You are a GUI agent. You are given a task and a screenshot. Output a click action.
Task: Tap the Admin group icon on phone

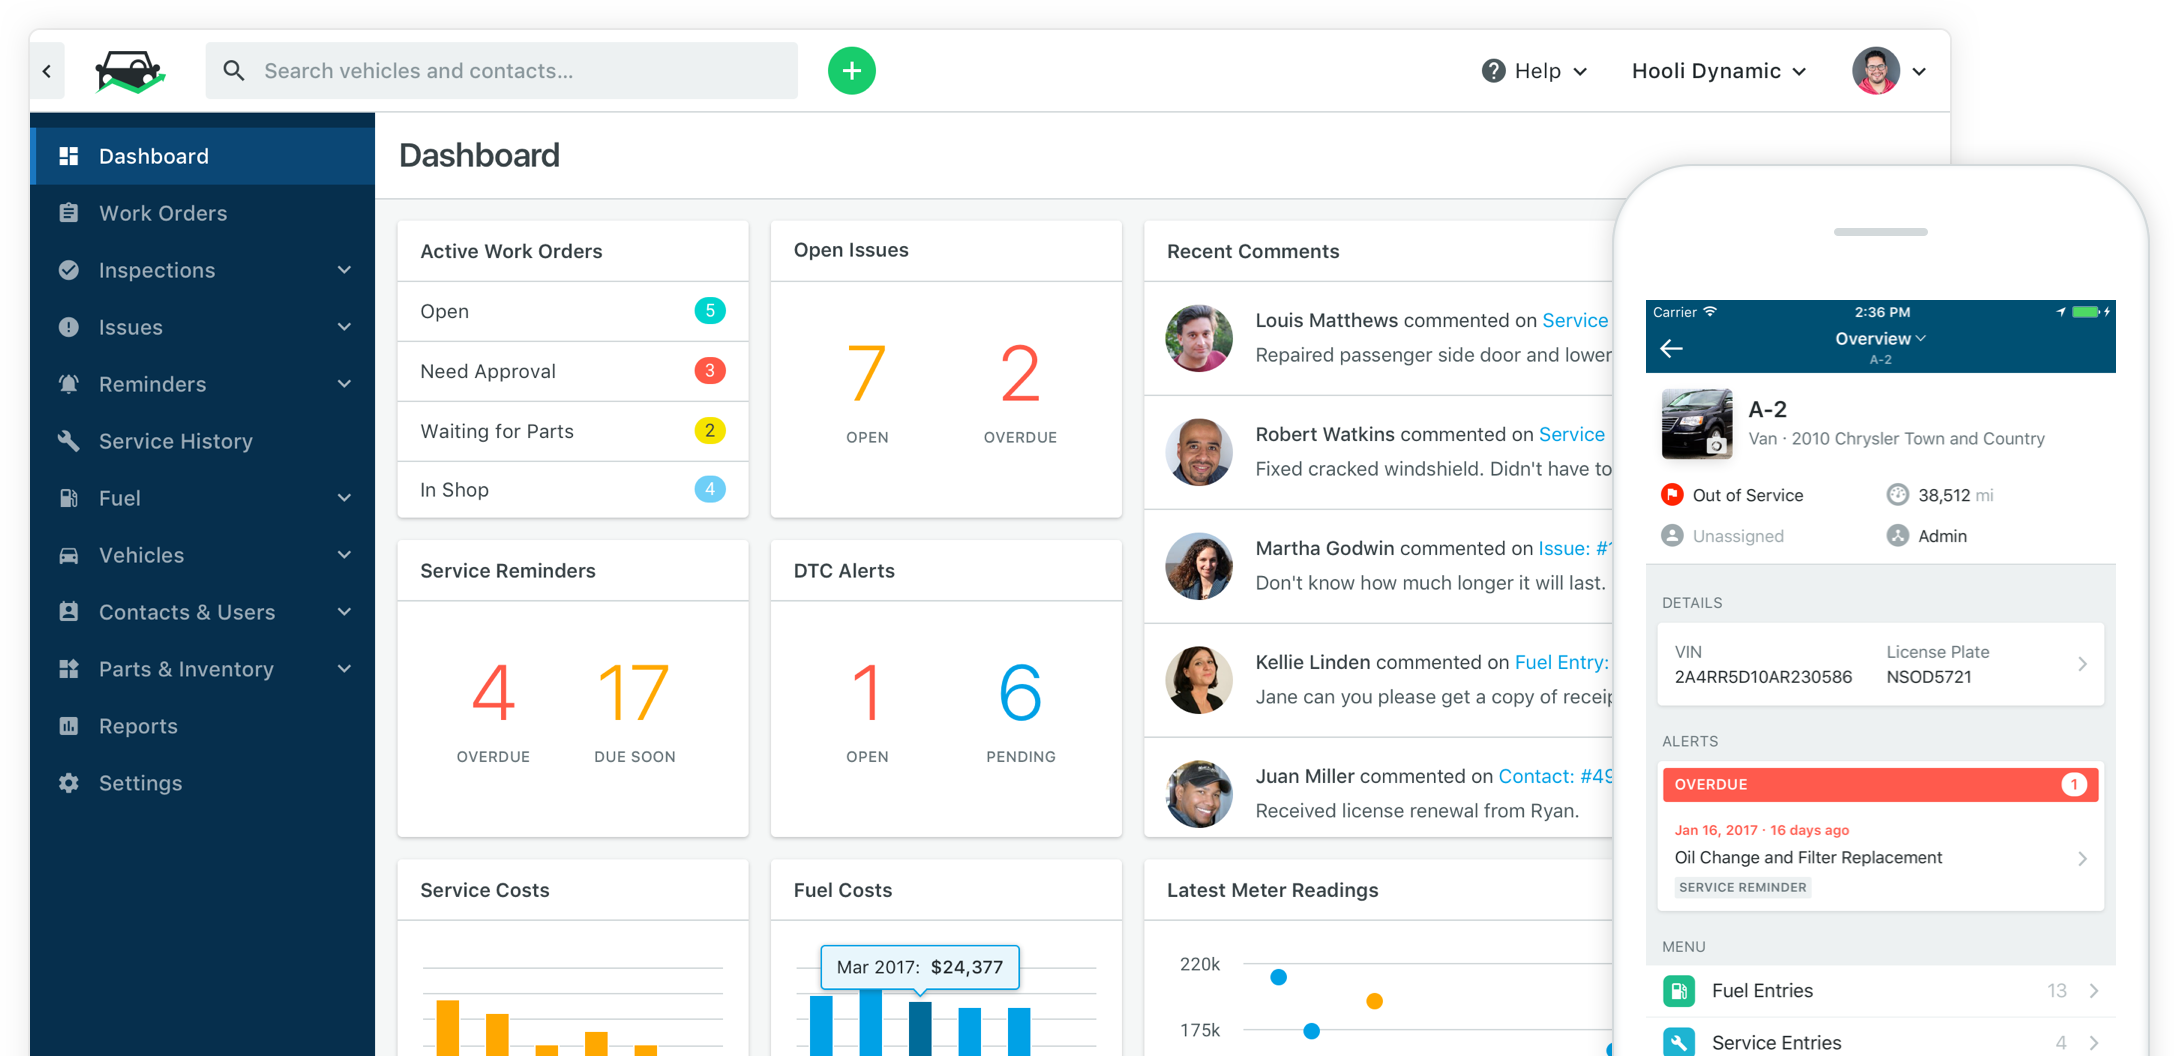(1898, 536)
